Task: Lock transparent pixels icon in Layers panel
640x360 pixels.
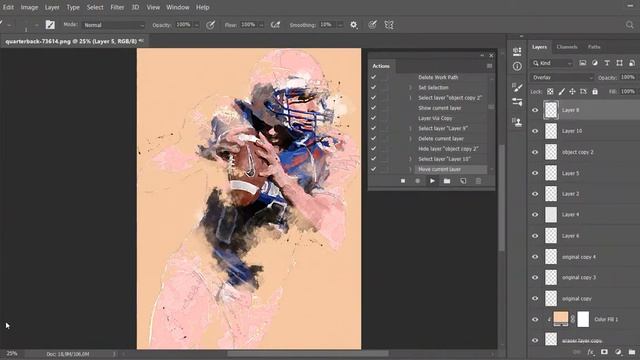Action: click(x=550, y=92)
